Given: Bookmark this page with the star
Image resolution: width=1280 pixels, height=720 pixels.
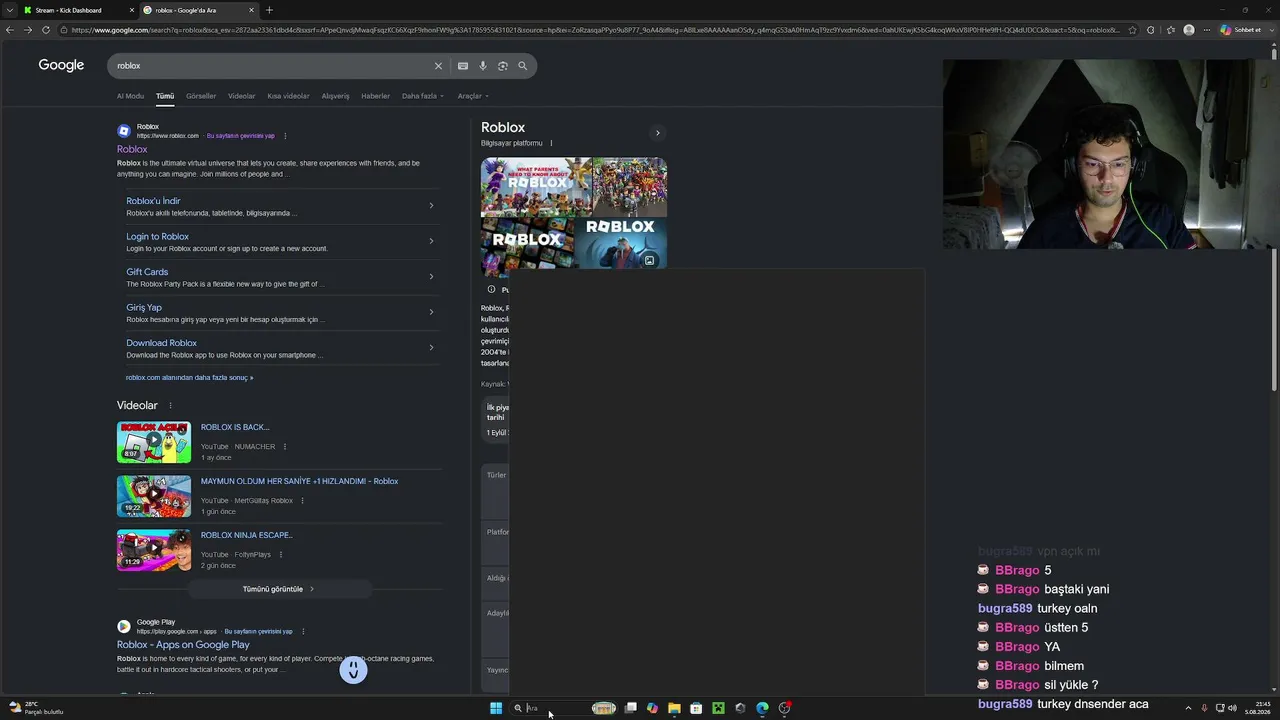Looking at the screenshot, I should pyautogui.click(x=1132, y=30).
